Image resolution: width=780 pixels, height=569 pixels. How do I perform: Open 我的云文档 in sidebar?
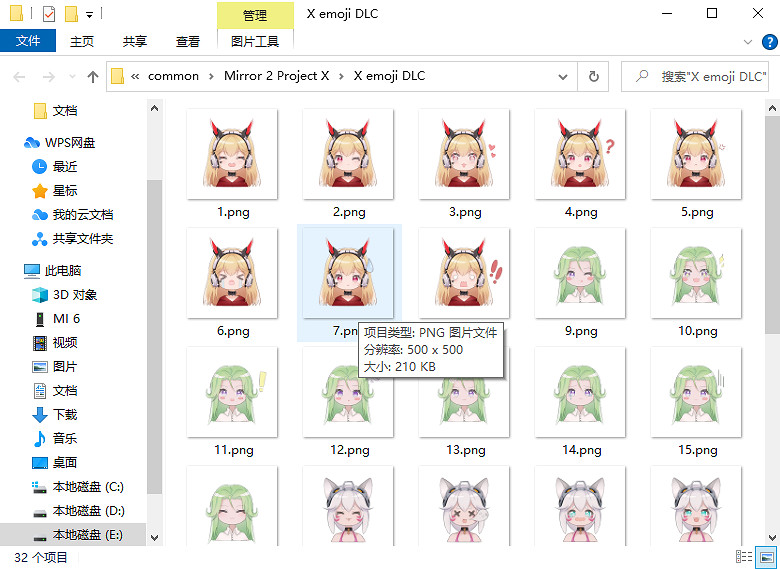tap(73, 215)
